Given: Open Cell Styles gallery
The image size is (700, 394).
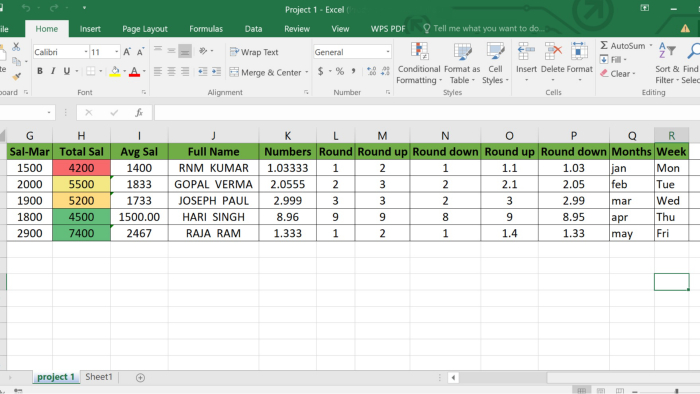Looking at the screenshot, I should [495, 63].
